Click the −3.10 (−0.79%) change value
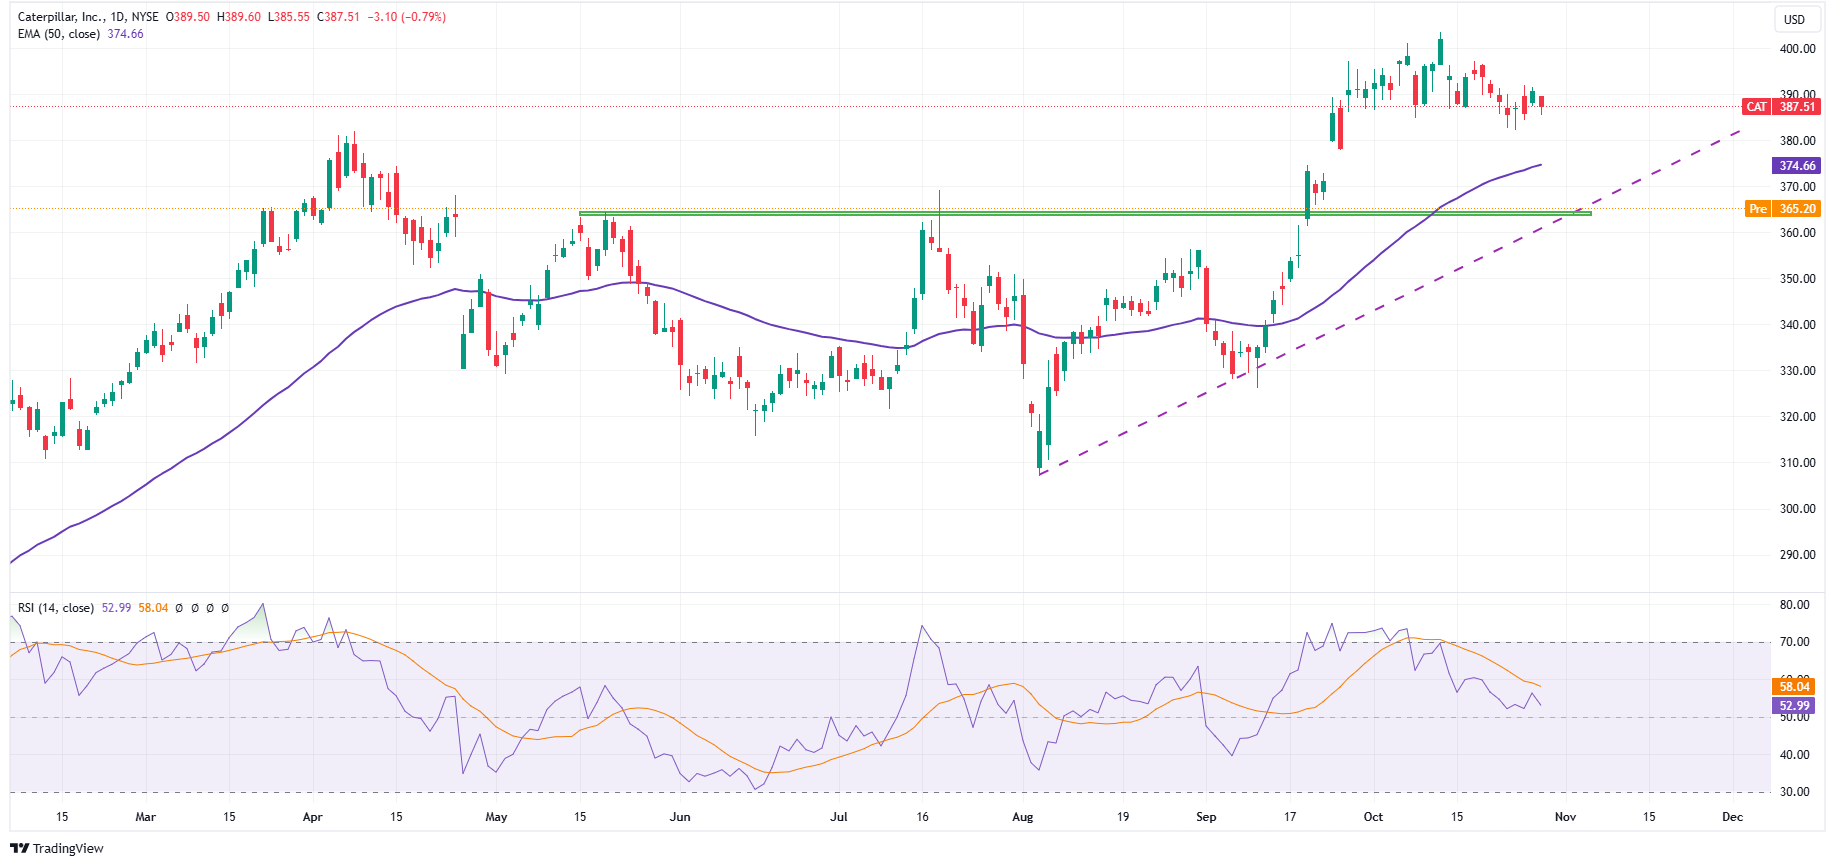Viewport: 1835px width, 866px height. click(x=406, y=17)
